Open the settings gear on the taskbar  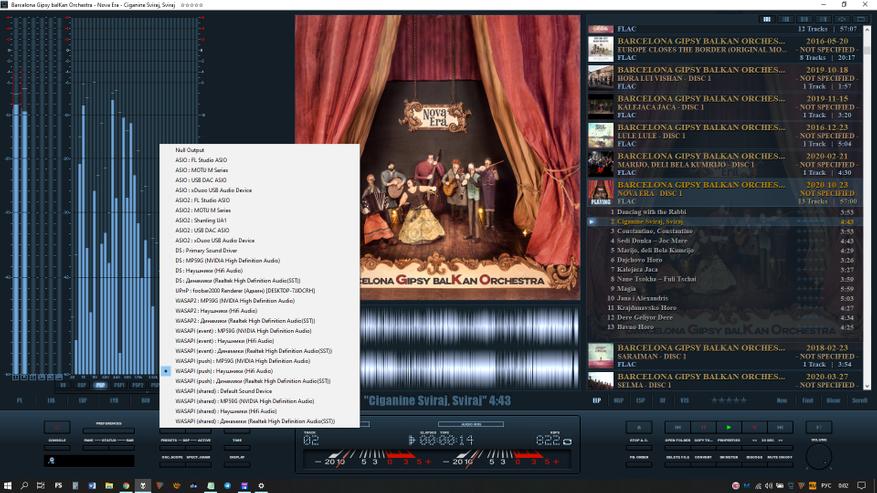(261, 486)
